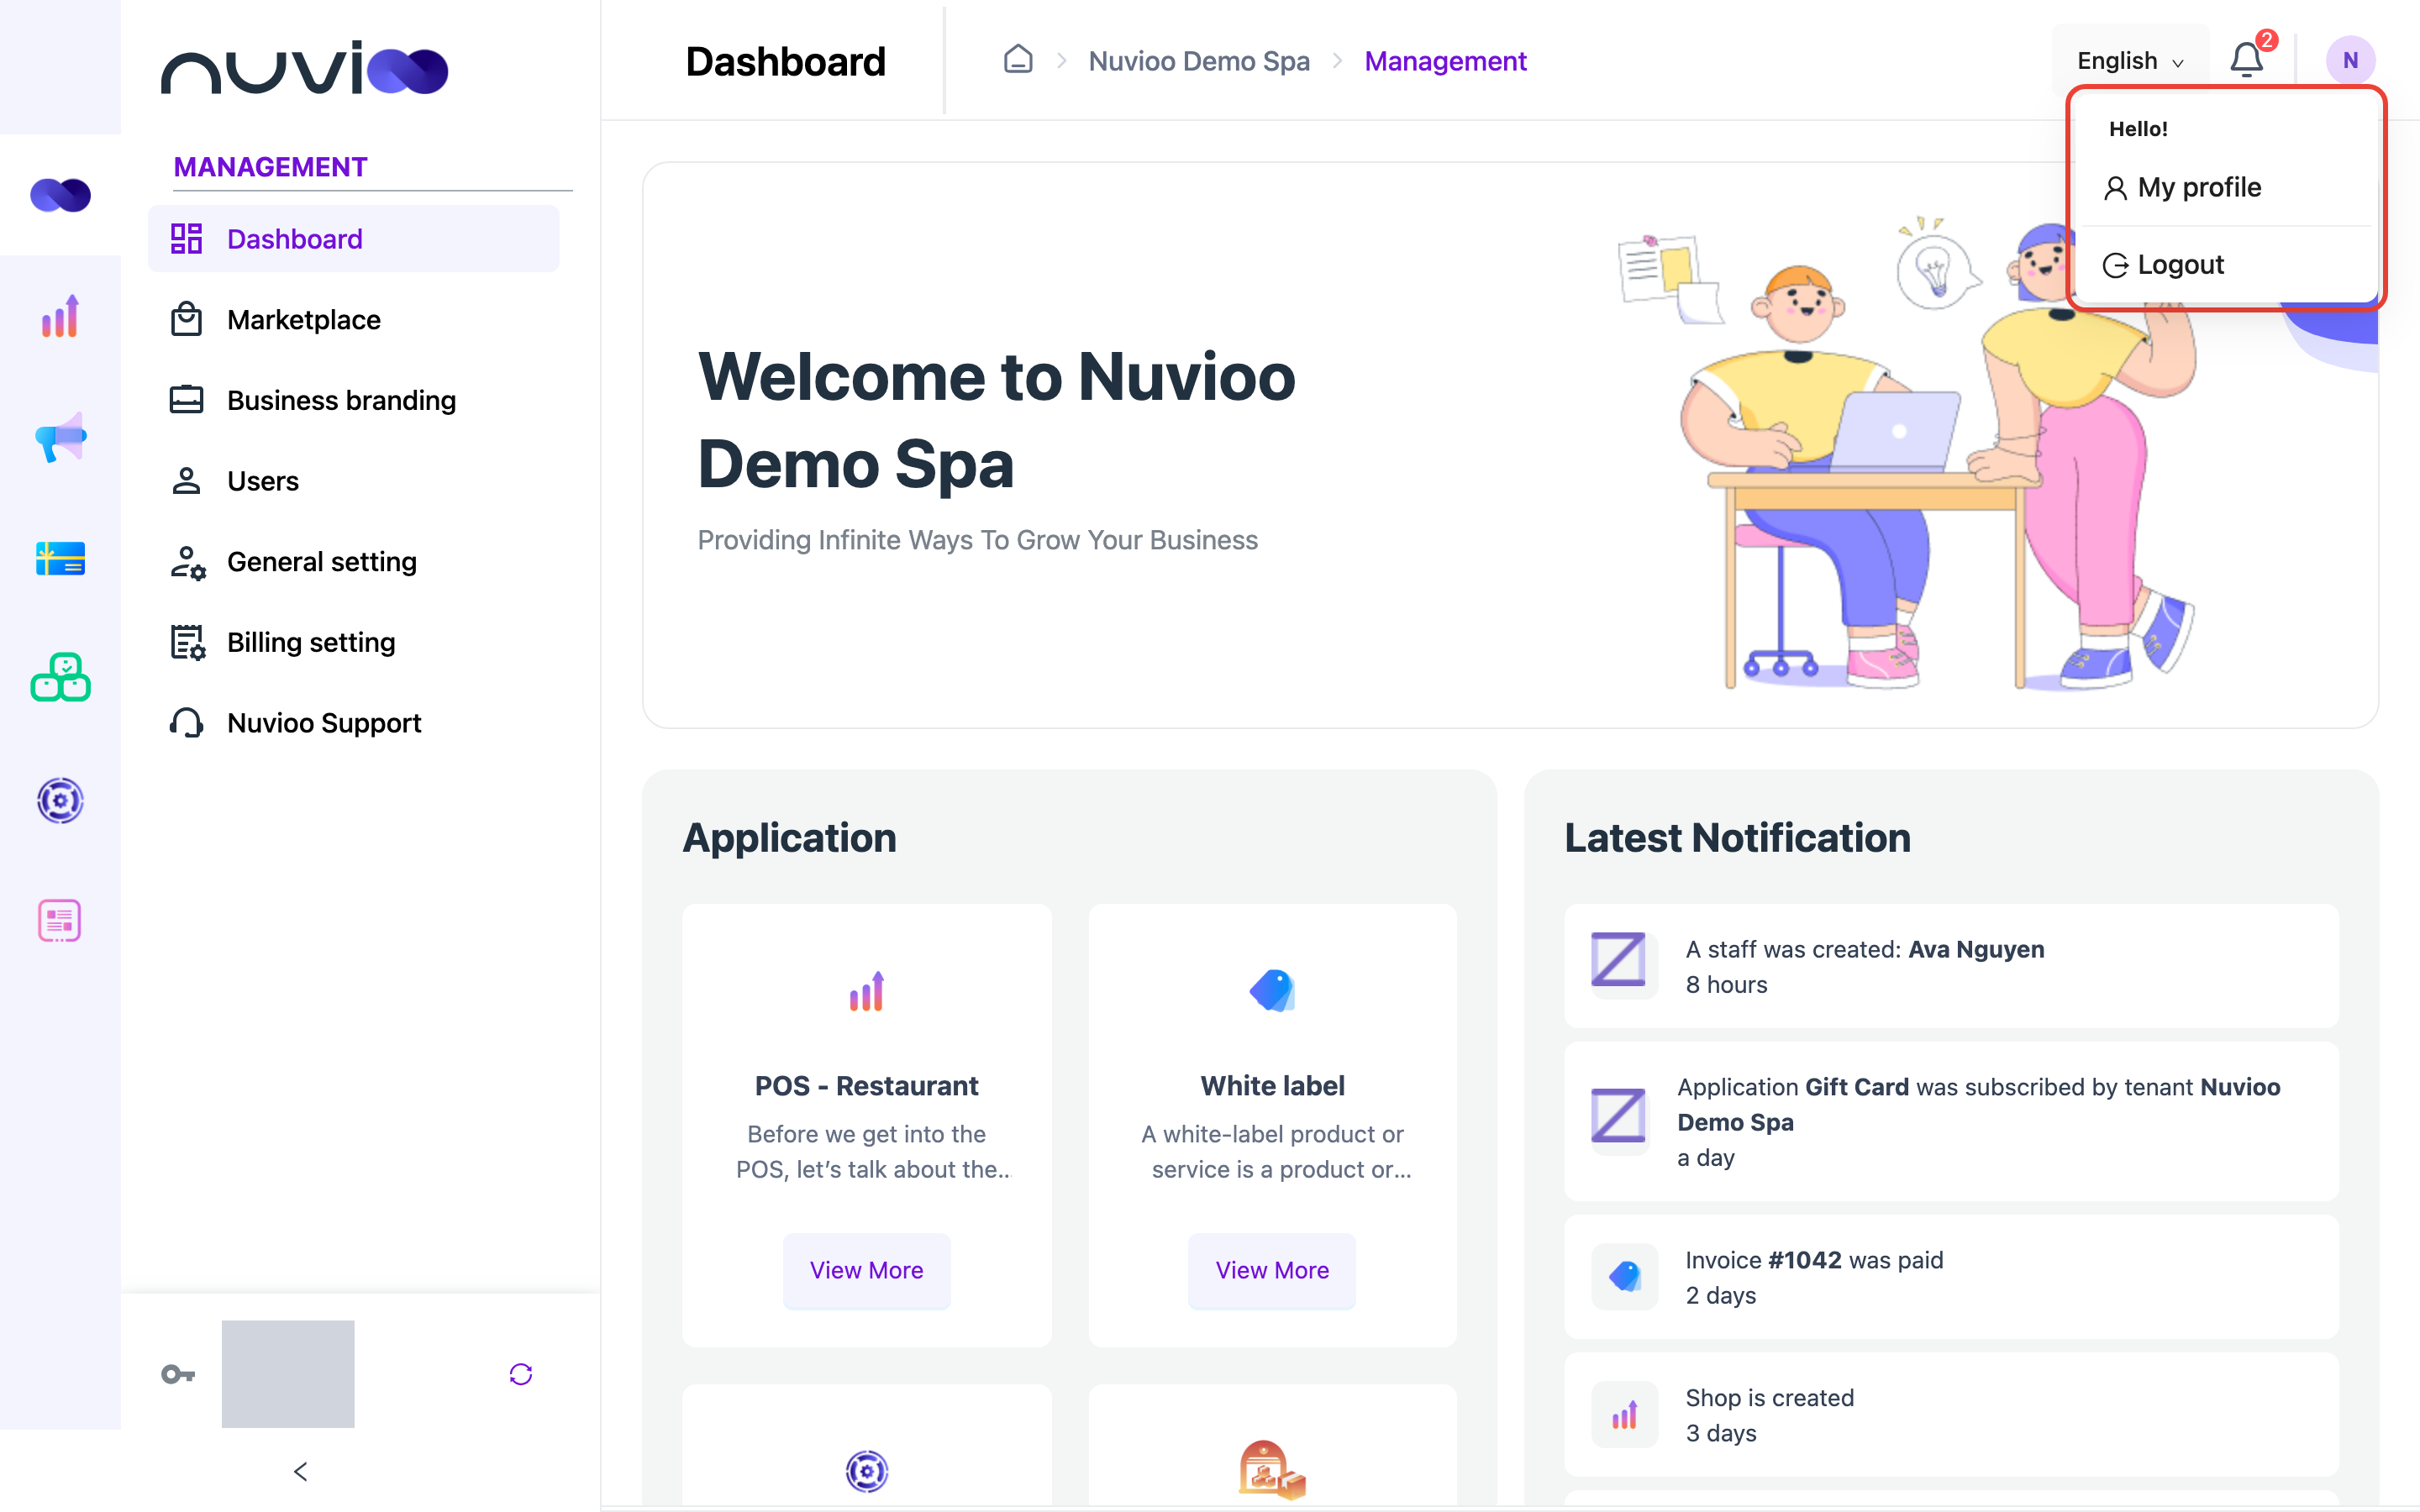Image resolution: width=2420 pixels, height=1512 pixels.
Task: Click the White label card tag icon
Action: click(1272, 991)
